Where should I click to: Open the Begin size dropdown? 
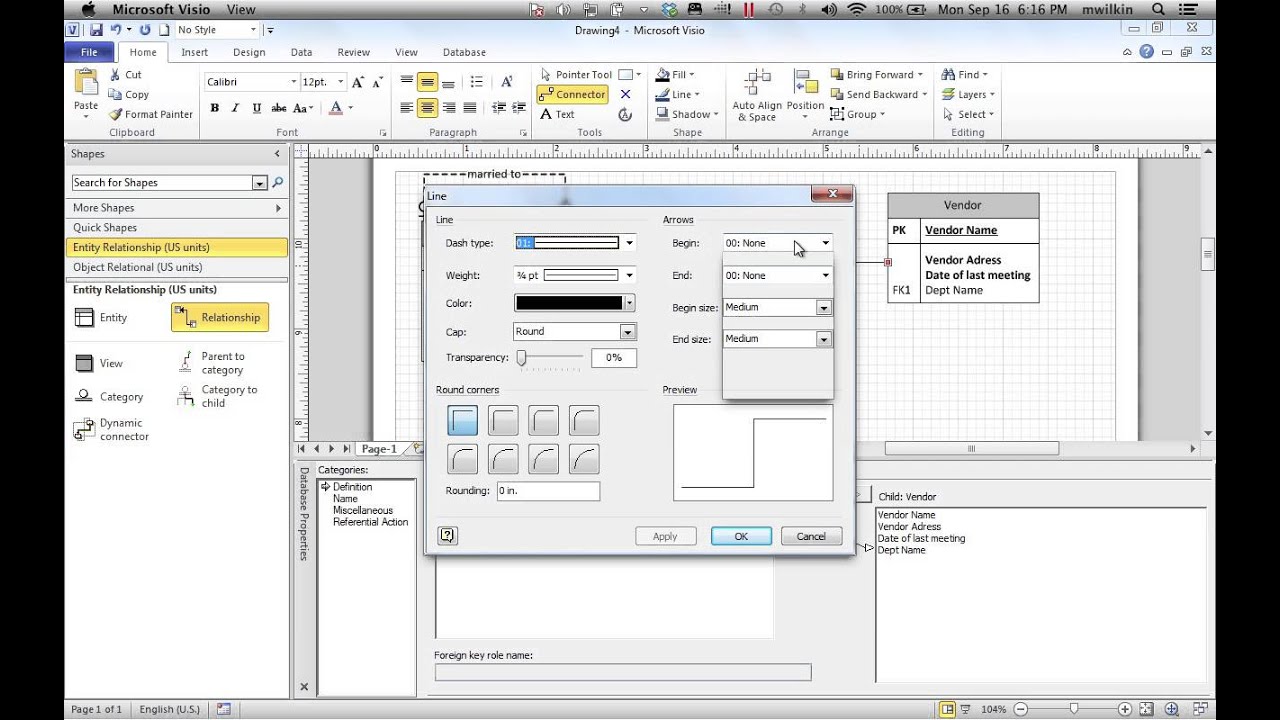tap(824, 307)
